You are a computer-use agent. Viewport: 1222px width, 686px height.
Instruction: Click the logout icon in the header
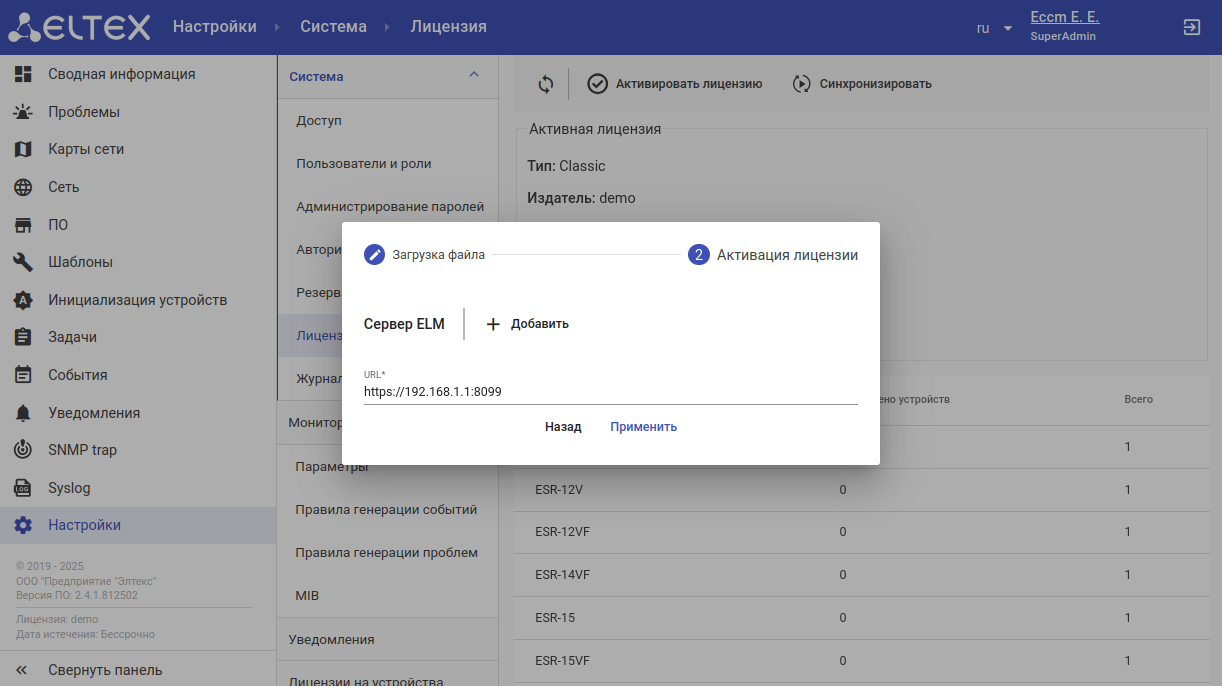pos(1191,27)
